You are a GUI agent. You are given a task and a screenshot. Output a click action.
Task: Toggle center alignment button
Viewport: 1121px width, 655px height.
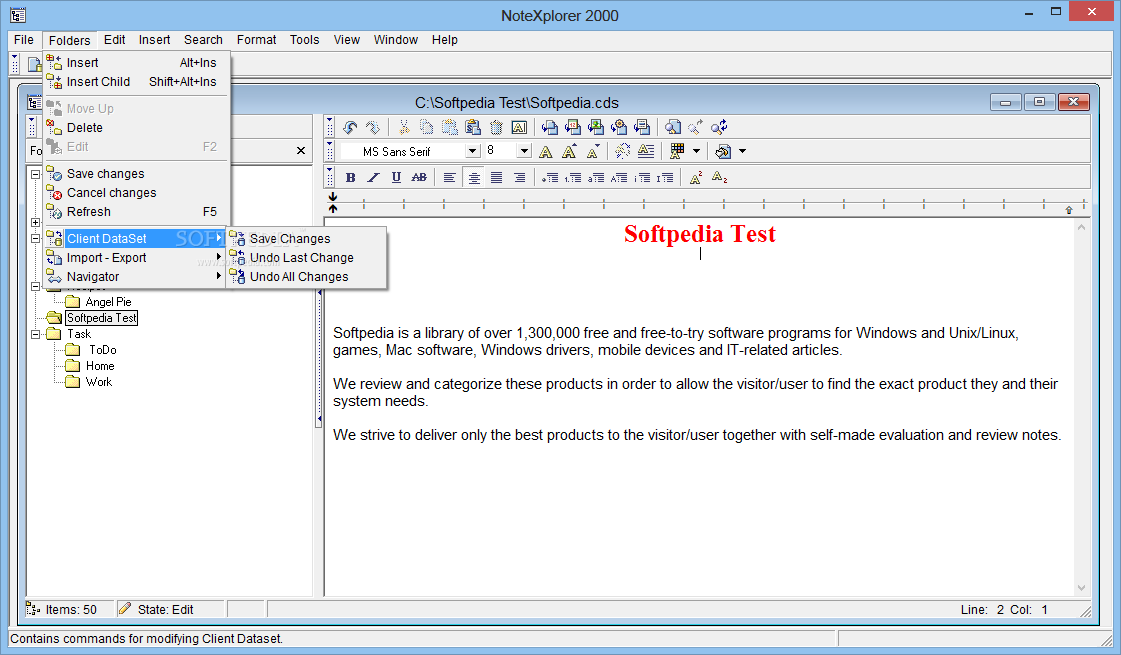tap(473, 177)
